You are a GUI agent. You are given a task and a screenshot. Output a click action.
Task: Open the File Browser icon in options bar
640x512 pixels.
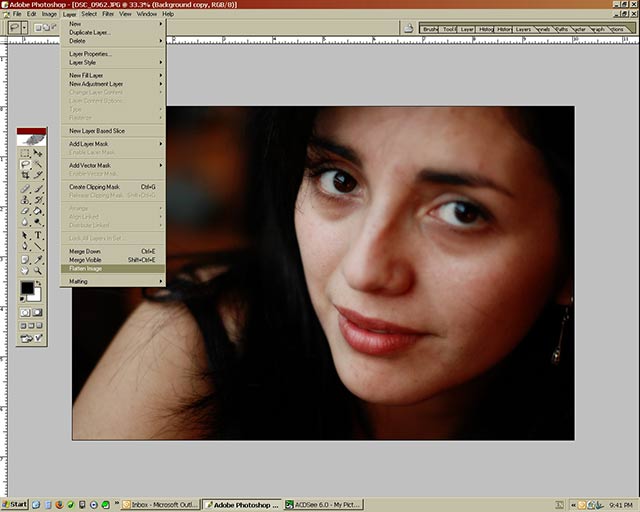coord(408,28)
